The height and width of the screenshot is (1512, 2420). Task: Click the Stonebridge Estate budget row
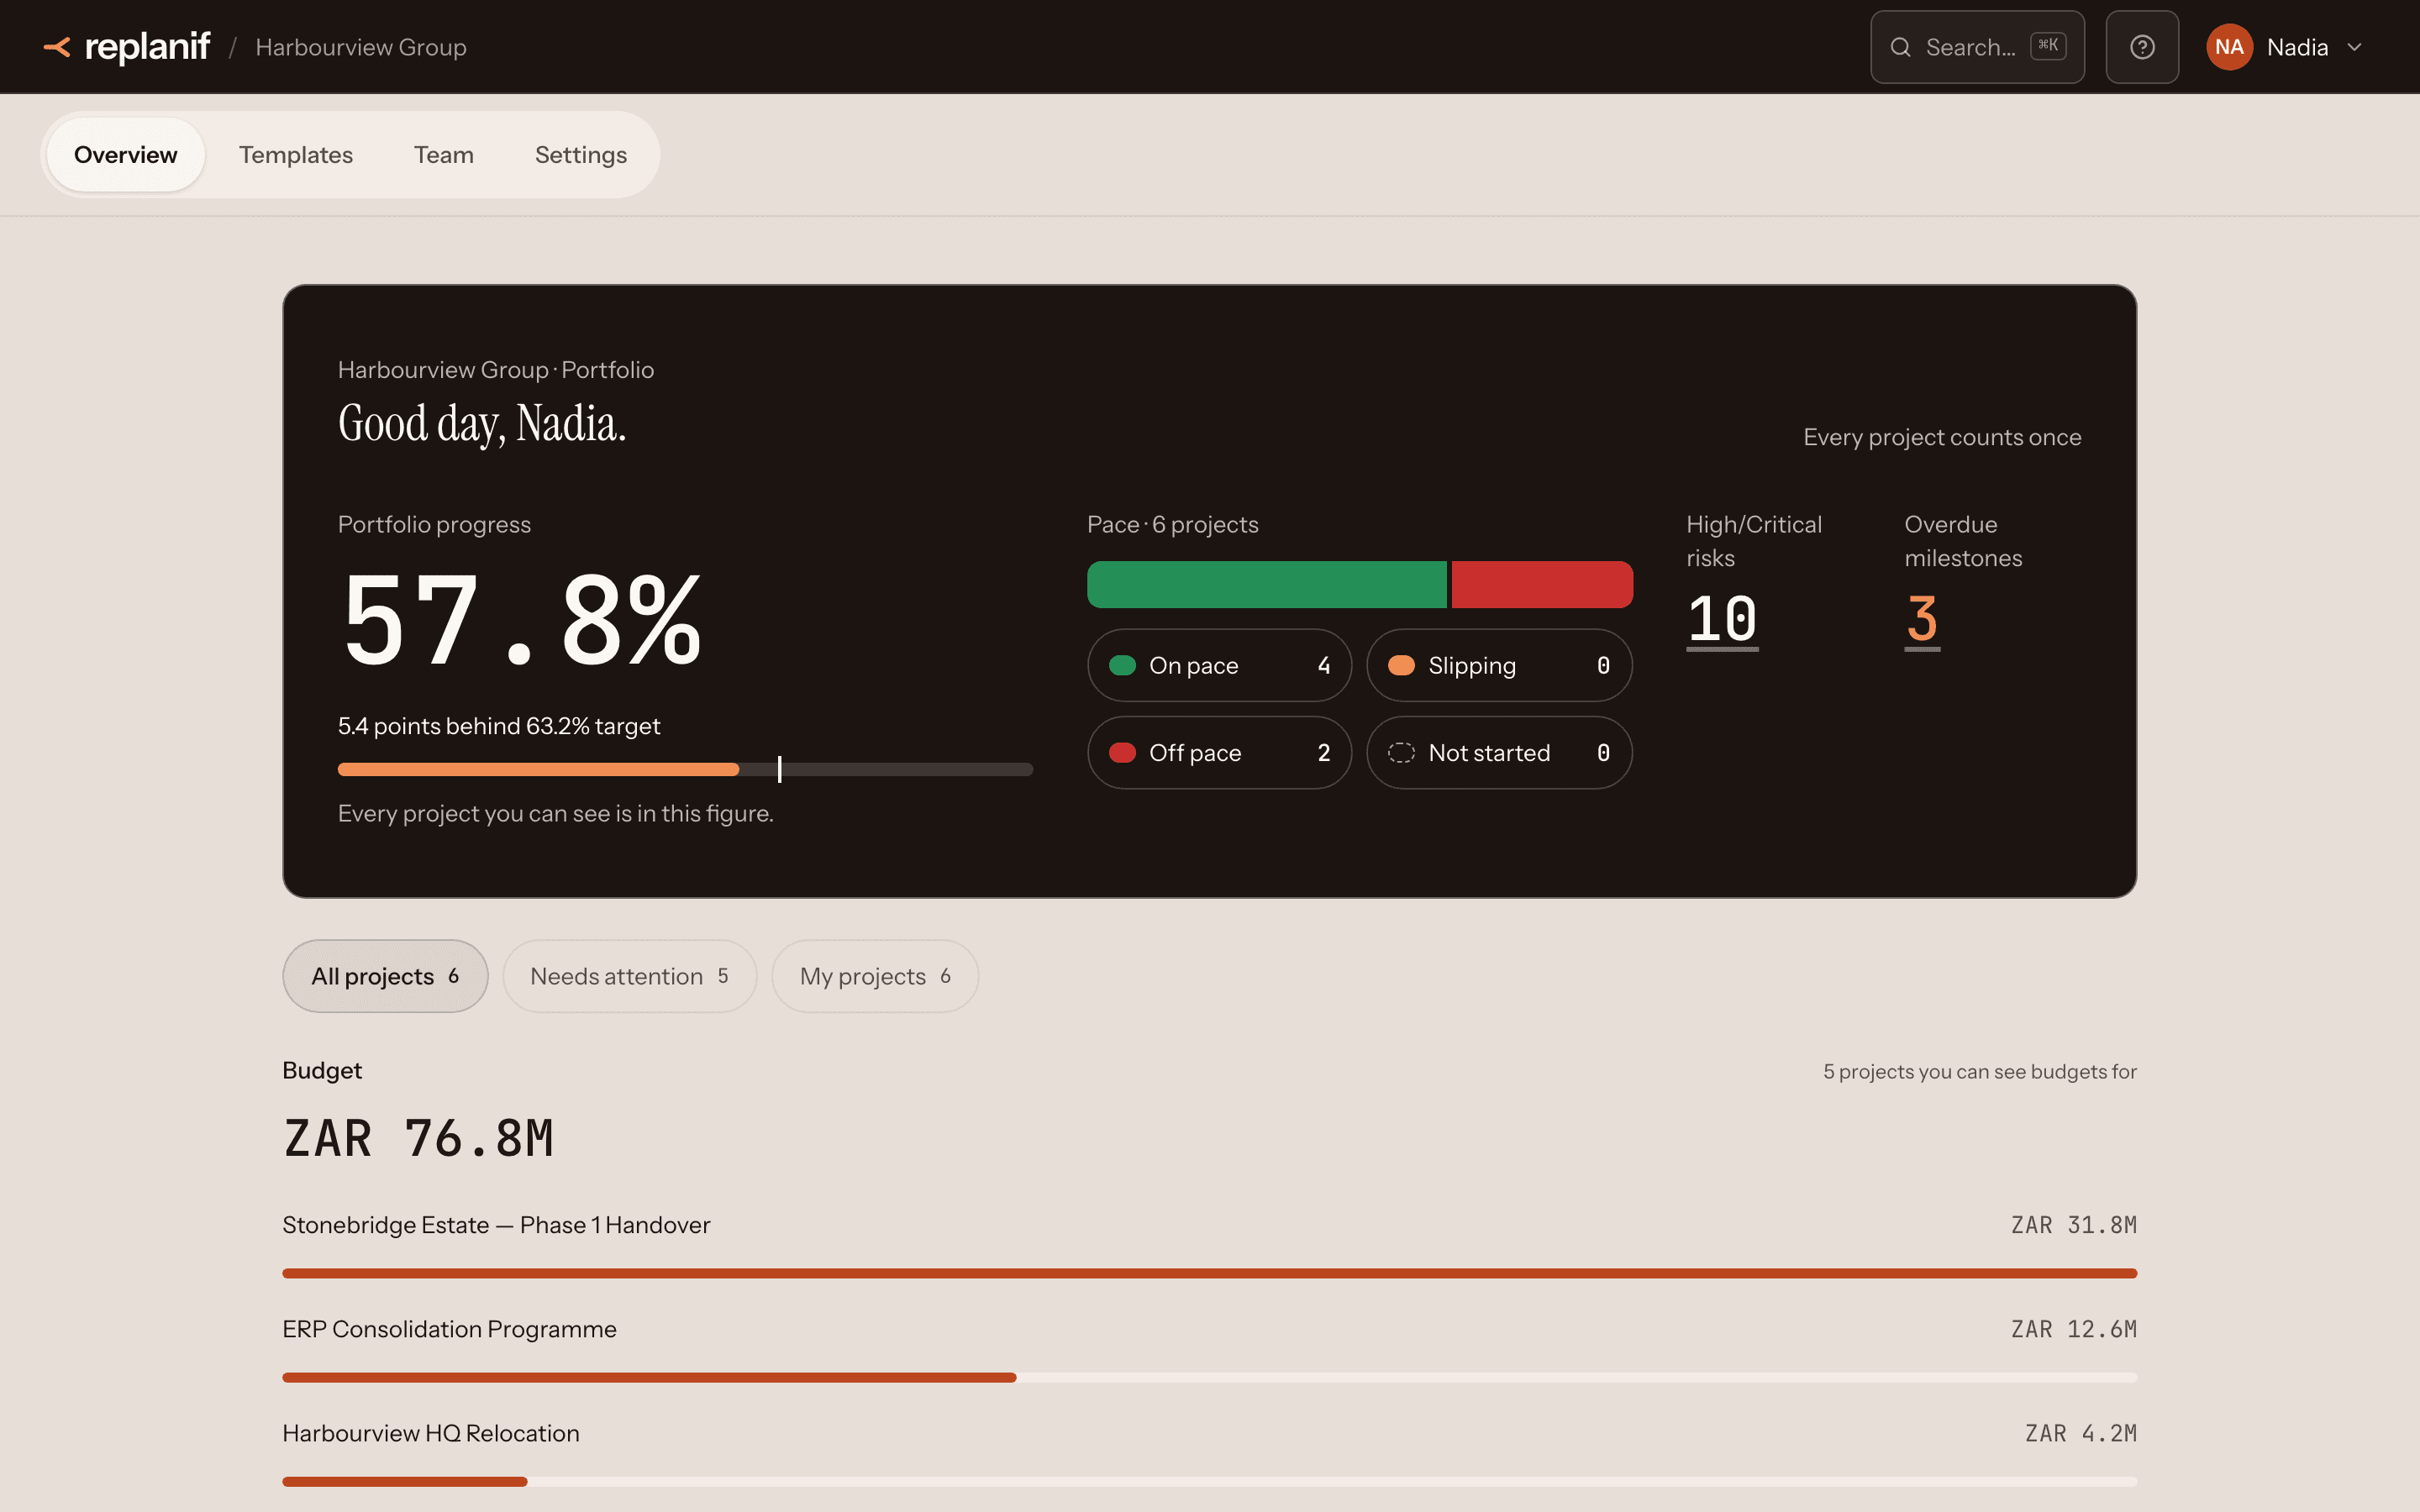[x=1209, y=1243]
